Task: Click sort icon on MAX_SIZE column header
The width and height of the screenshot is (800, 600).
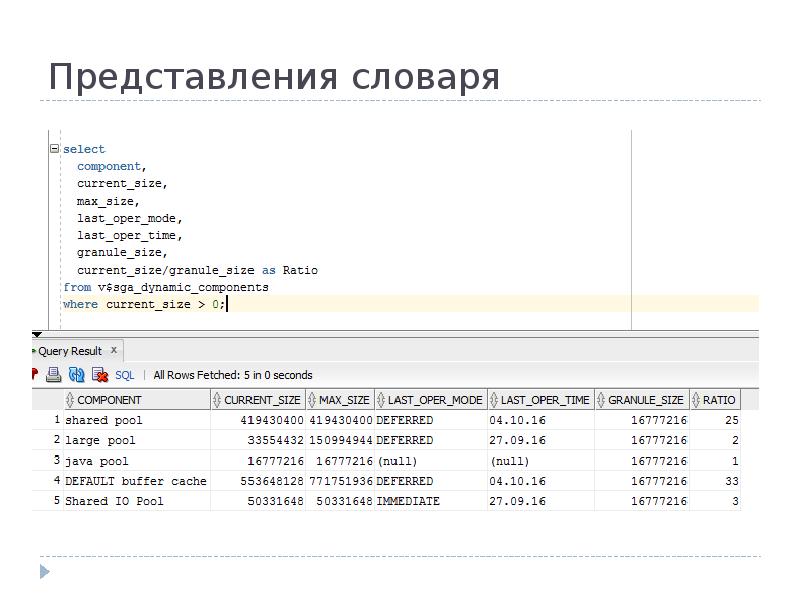Action: (312, 400)
